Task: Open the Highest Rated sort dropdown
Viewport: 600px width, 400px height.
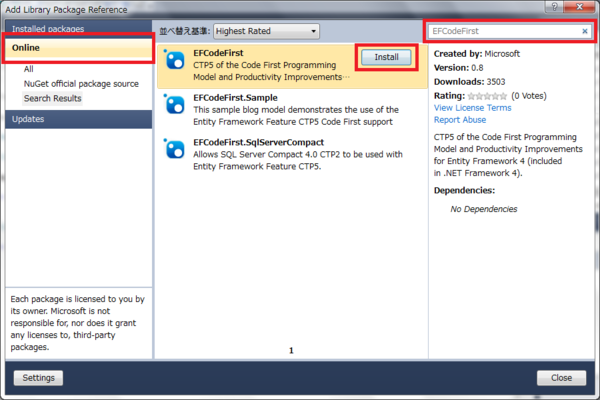Action: 266,31
